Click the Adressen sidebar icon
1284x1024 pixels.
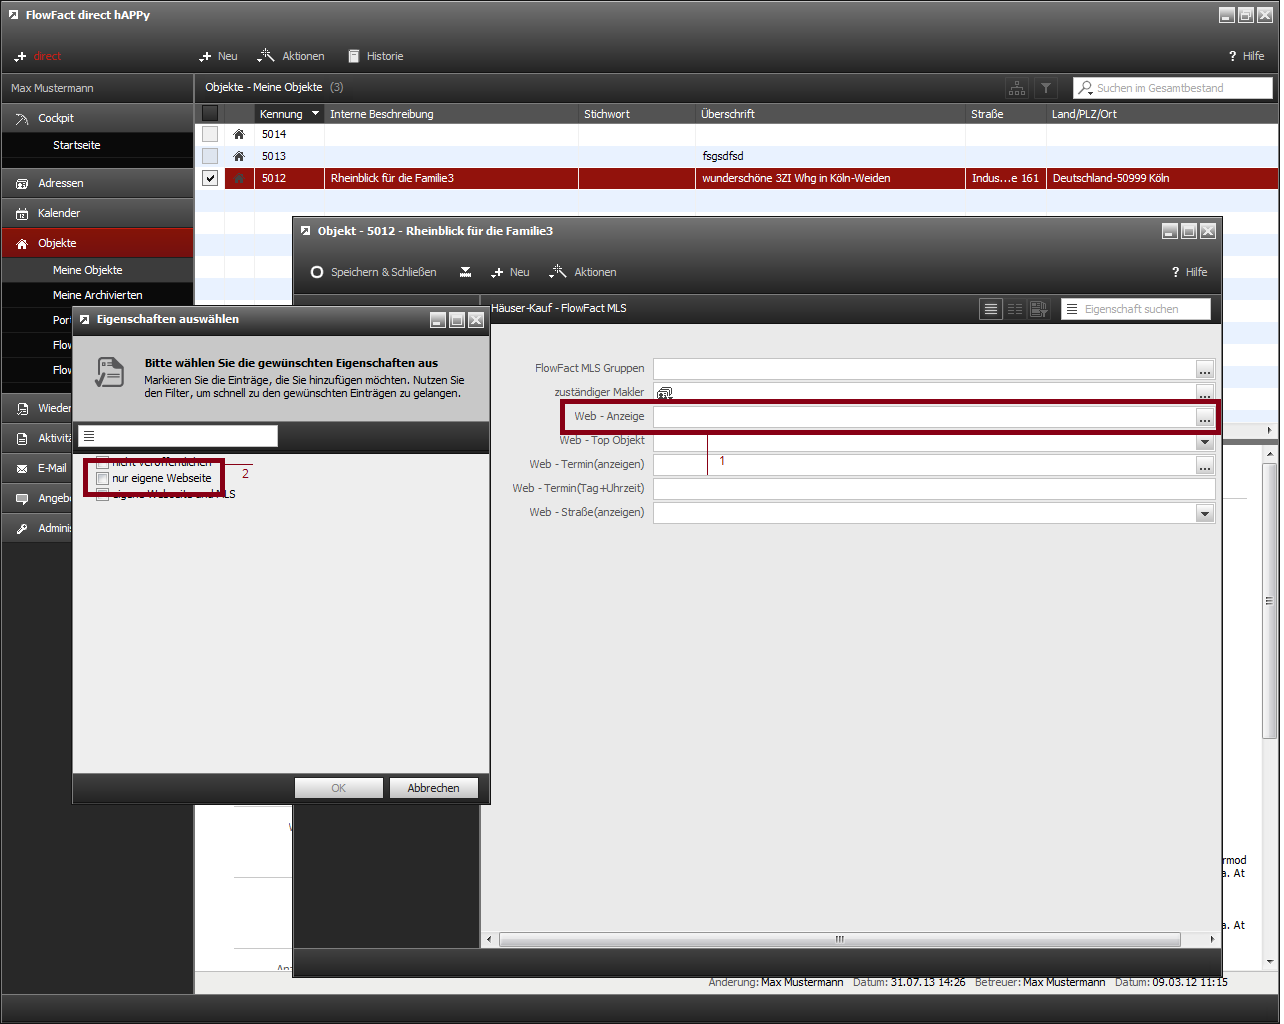pos(22,184)
